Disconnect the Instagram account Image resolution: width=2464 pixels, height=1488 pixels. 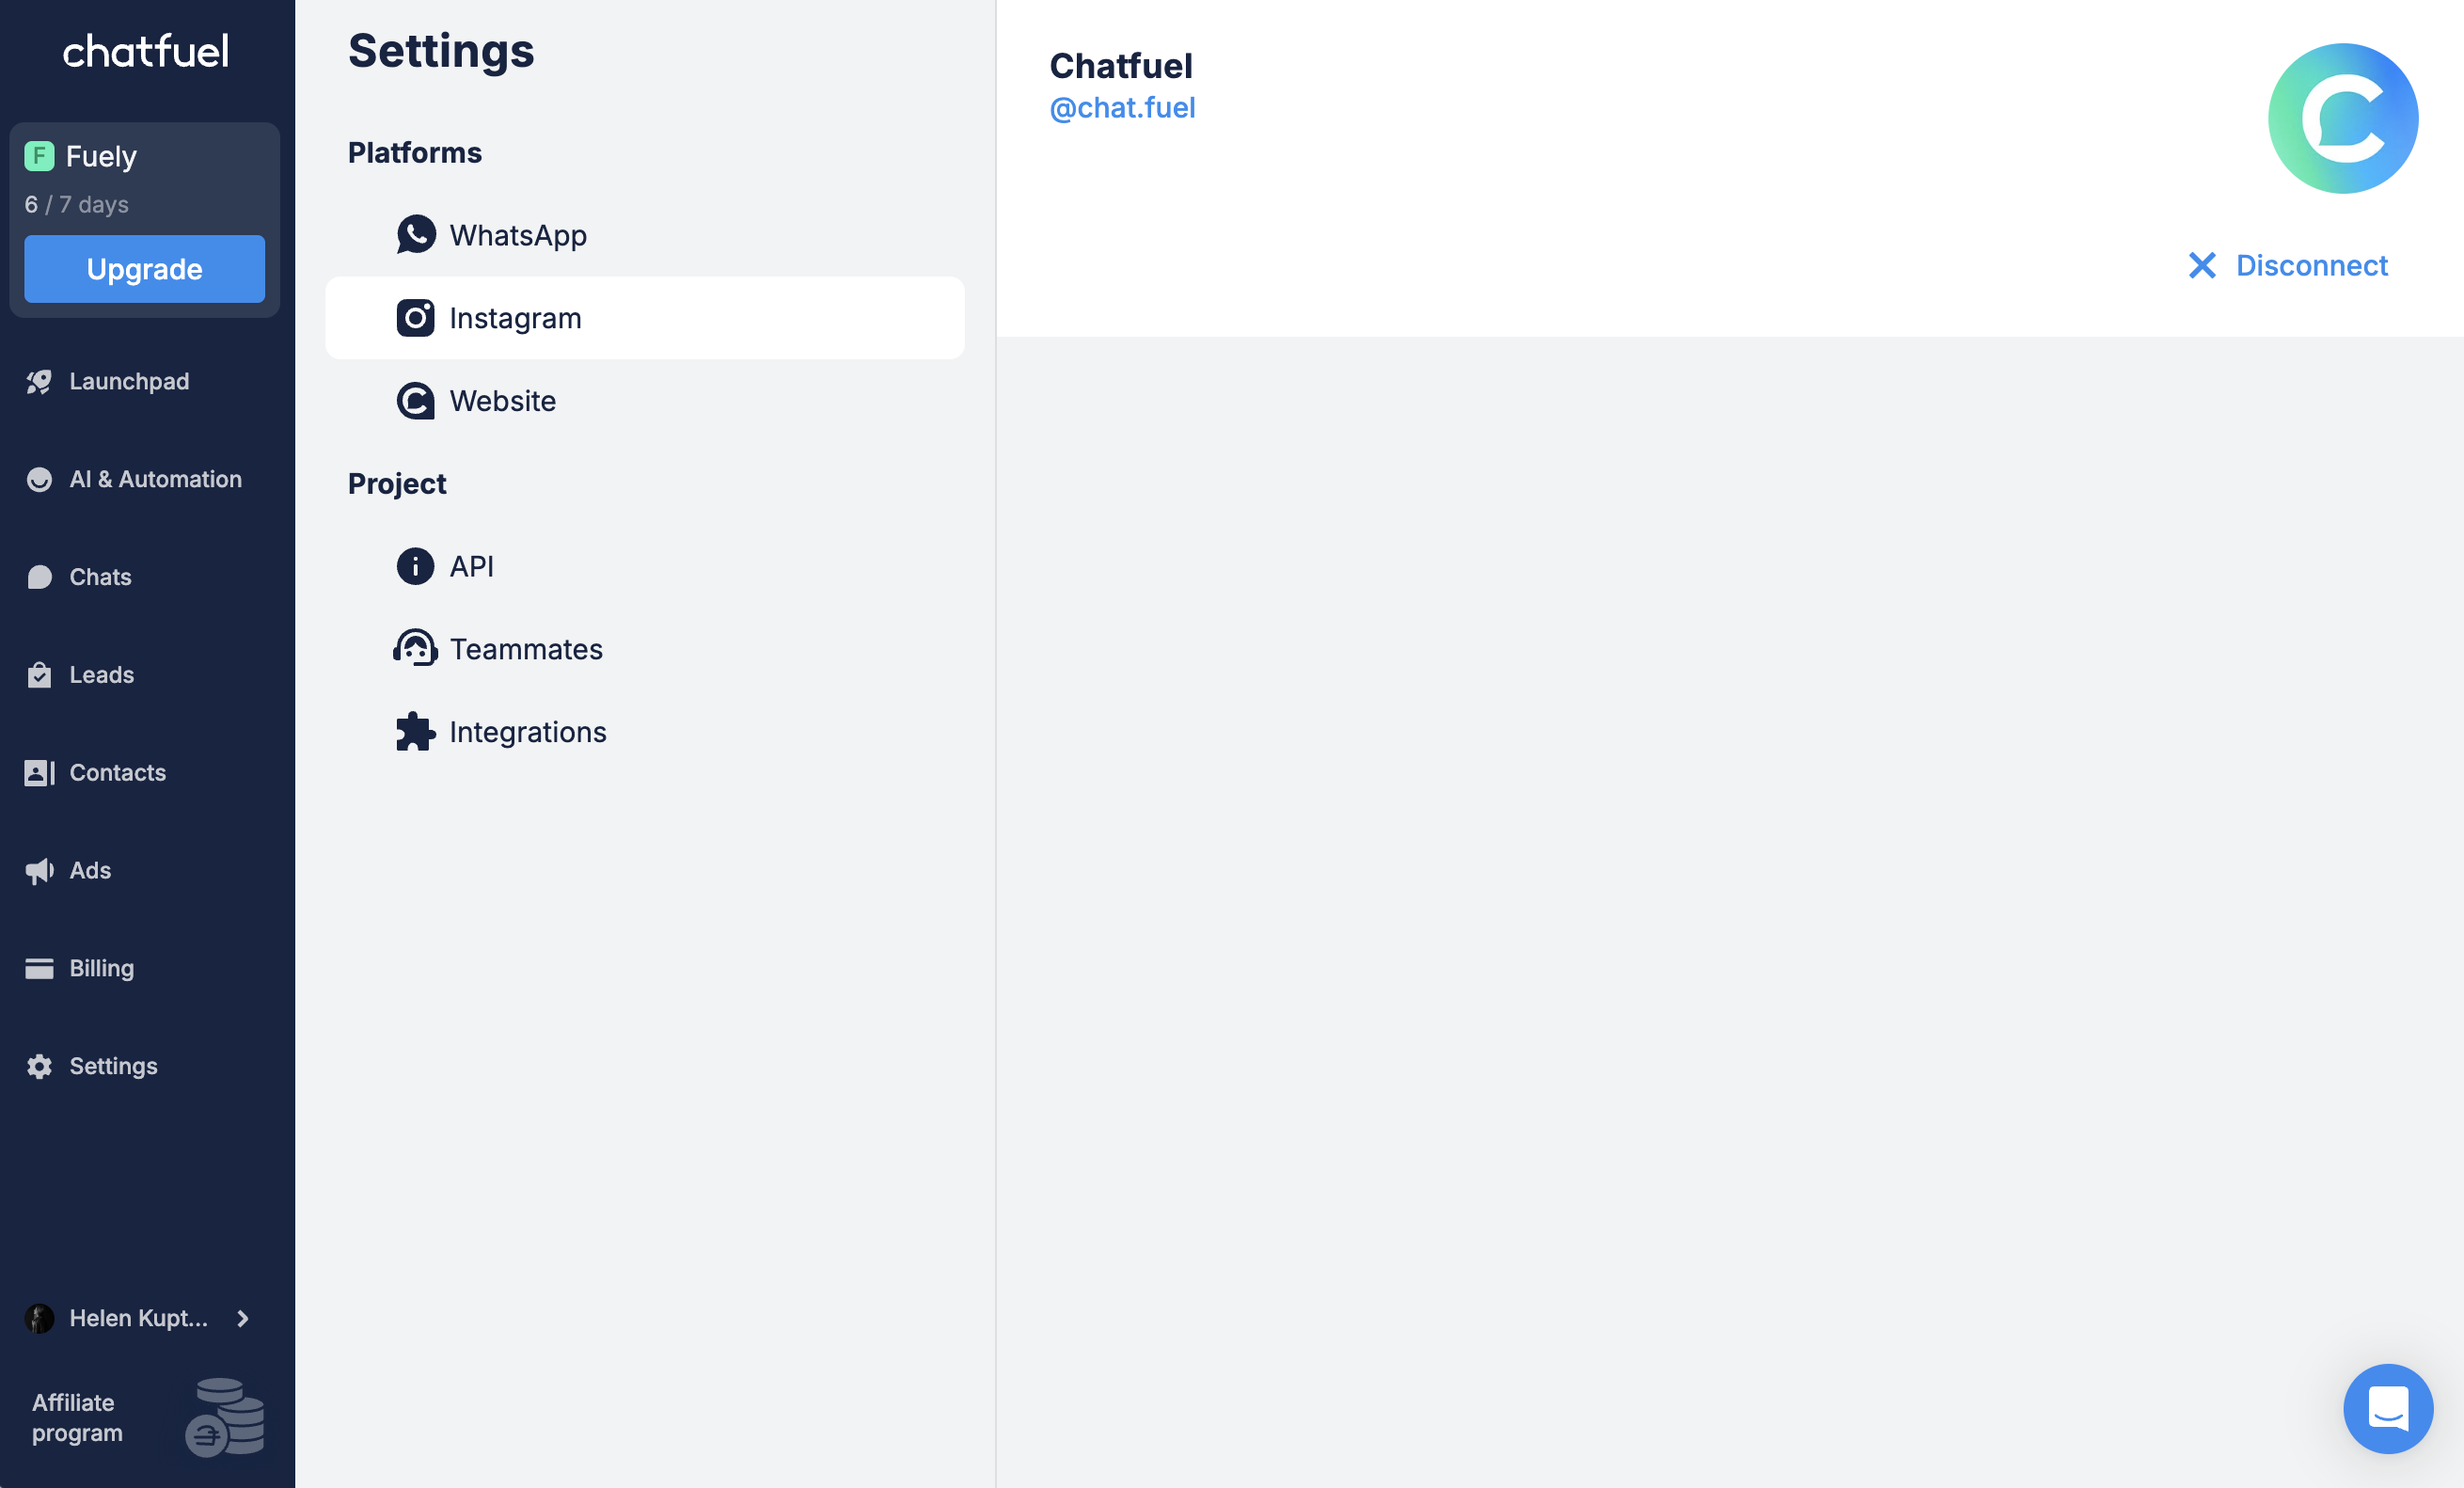(2288, 265)
